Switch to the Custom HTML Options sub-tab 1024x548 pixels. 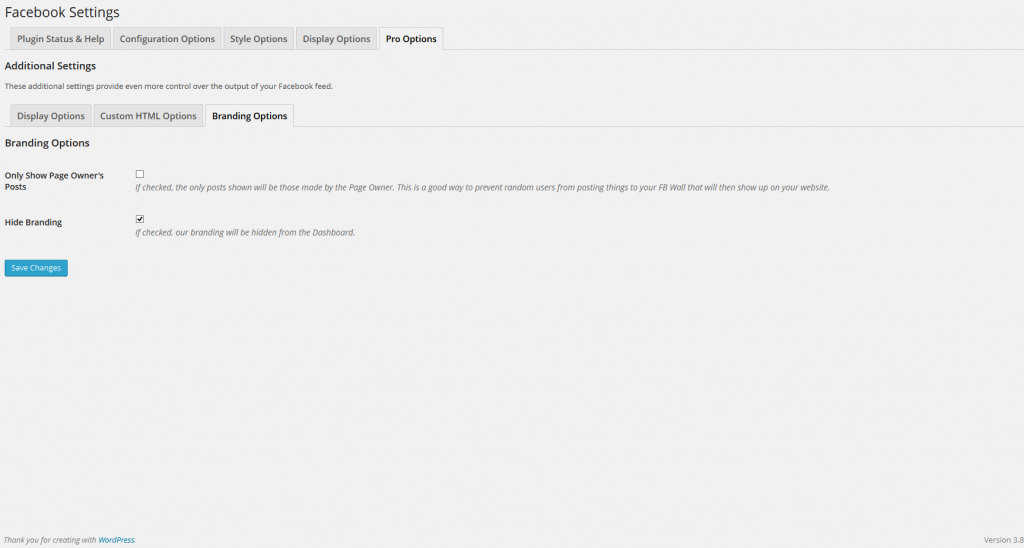coord(148,116)
